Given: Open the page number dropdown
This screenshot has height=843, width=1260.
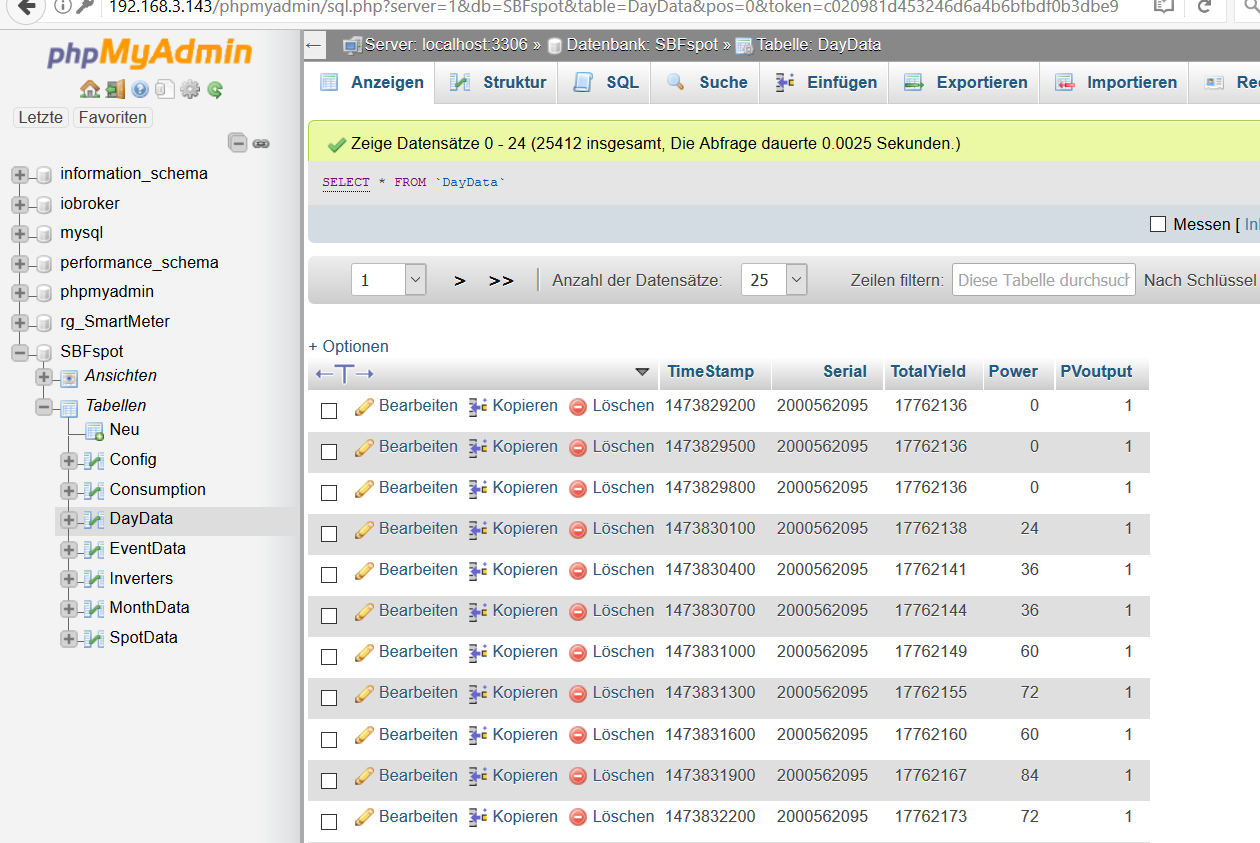Looking at the screenshot, I should pos(389,280).
